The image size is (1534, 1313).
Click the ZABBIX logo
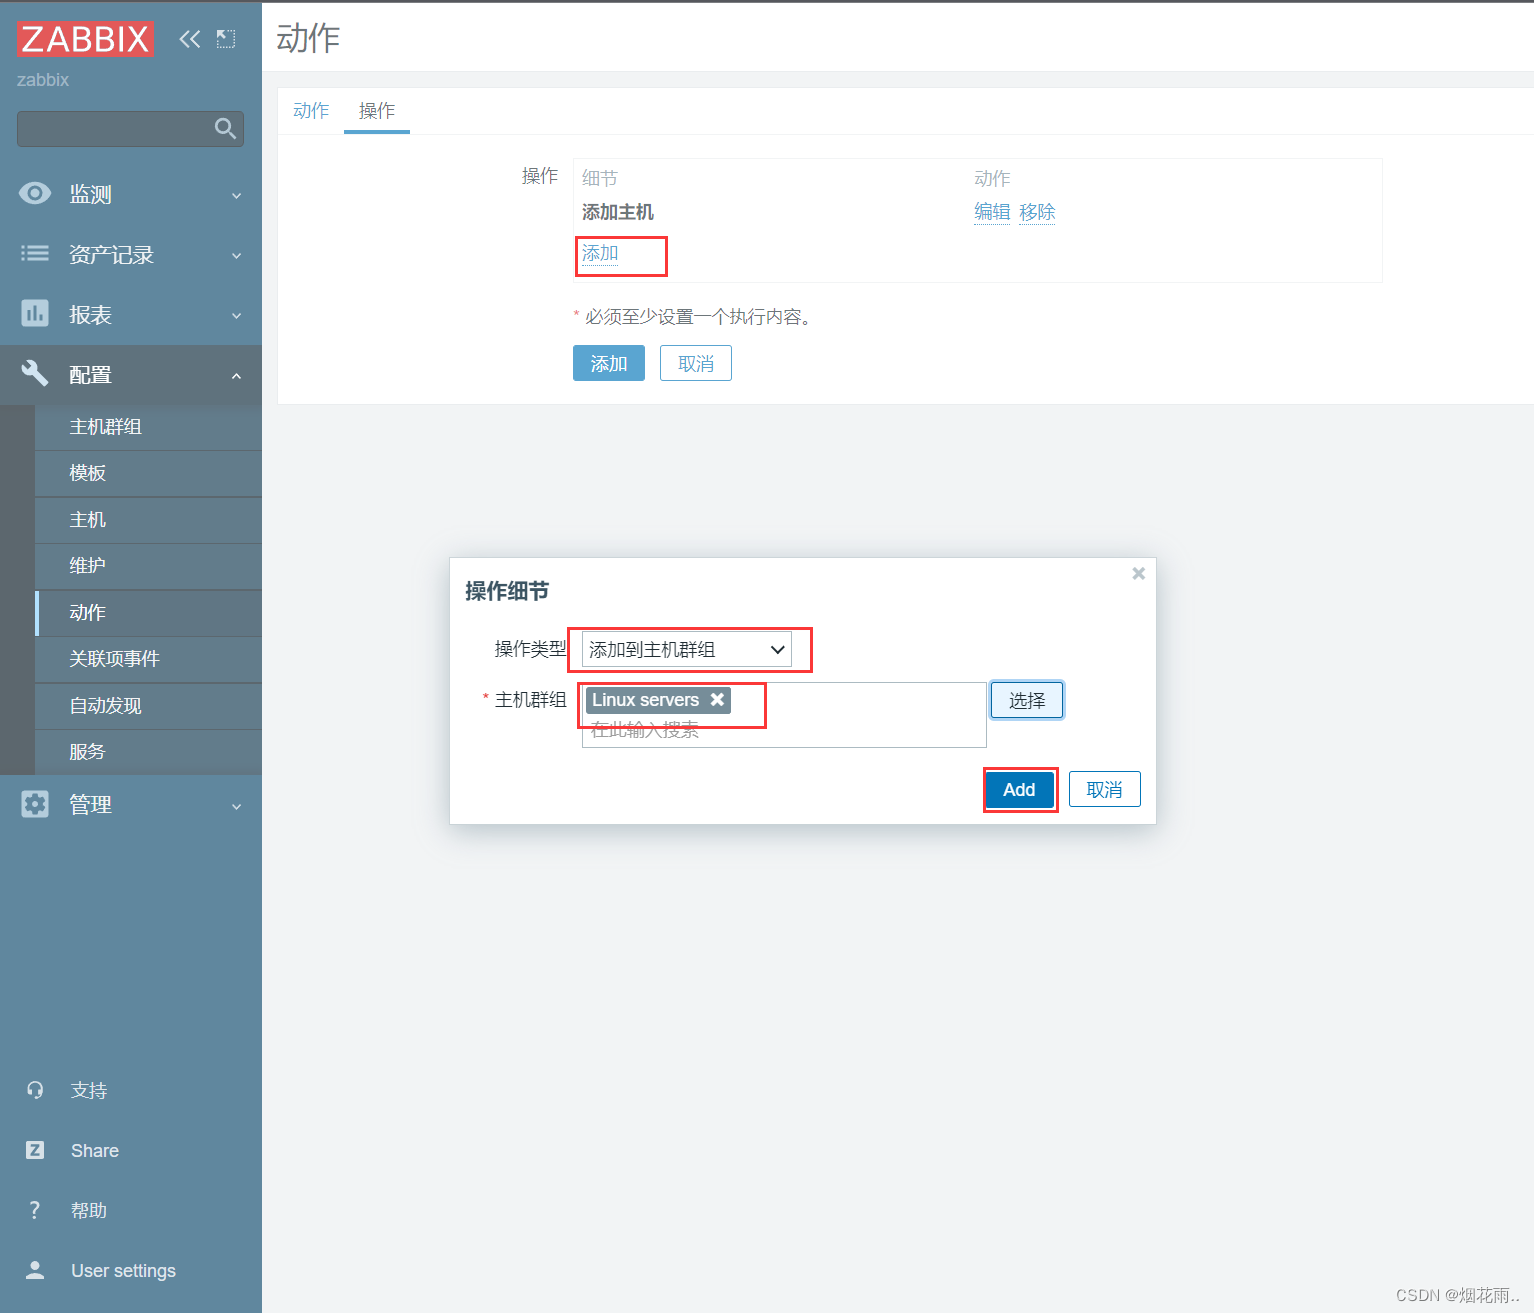click(85, 39)
